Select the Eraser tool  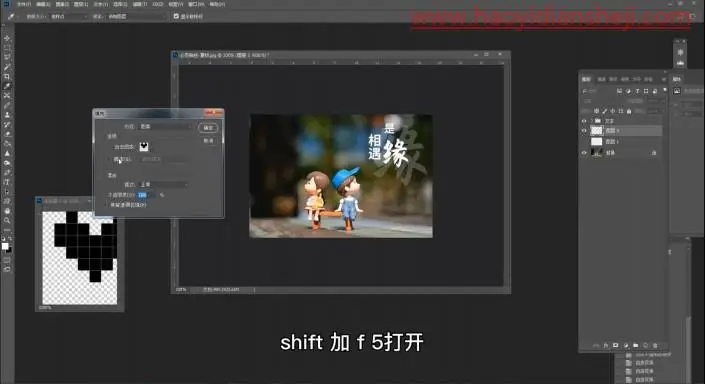pyautogui.click(x=7, y=134)
